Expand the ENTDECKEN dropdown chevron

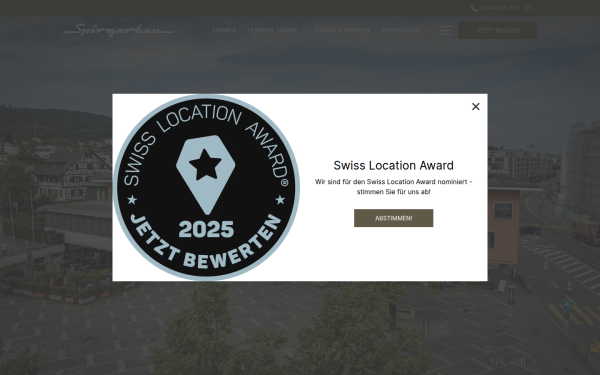(x=428, y=30)
